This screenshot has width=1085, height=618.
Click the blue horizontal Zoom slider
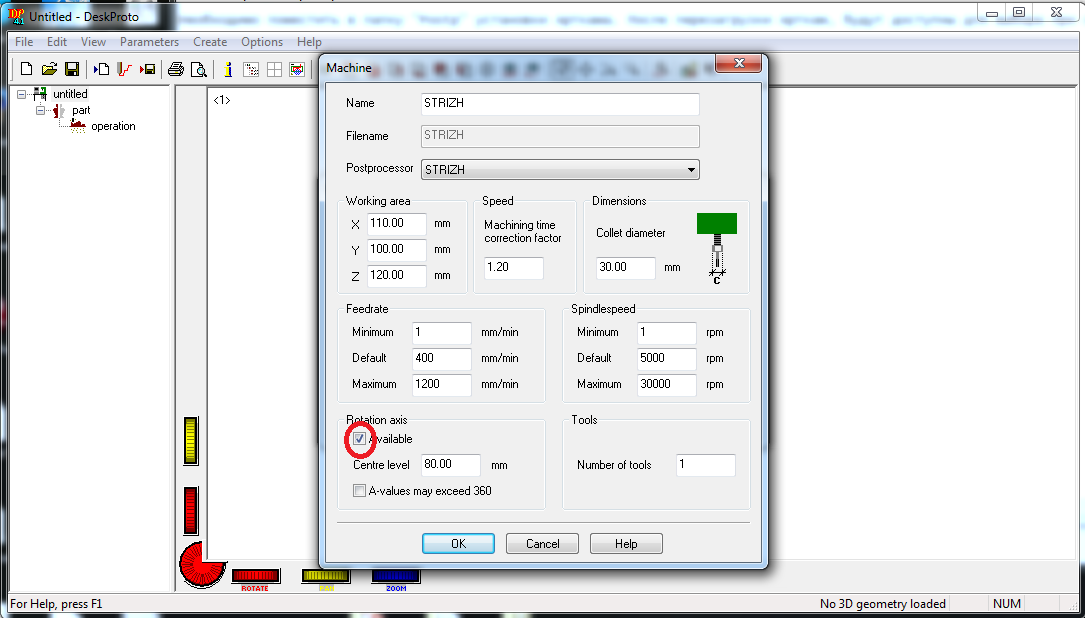[396, 576]
